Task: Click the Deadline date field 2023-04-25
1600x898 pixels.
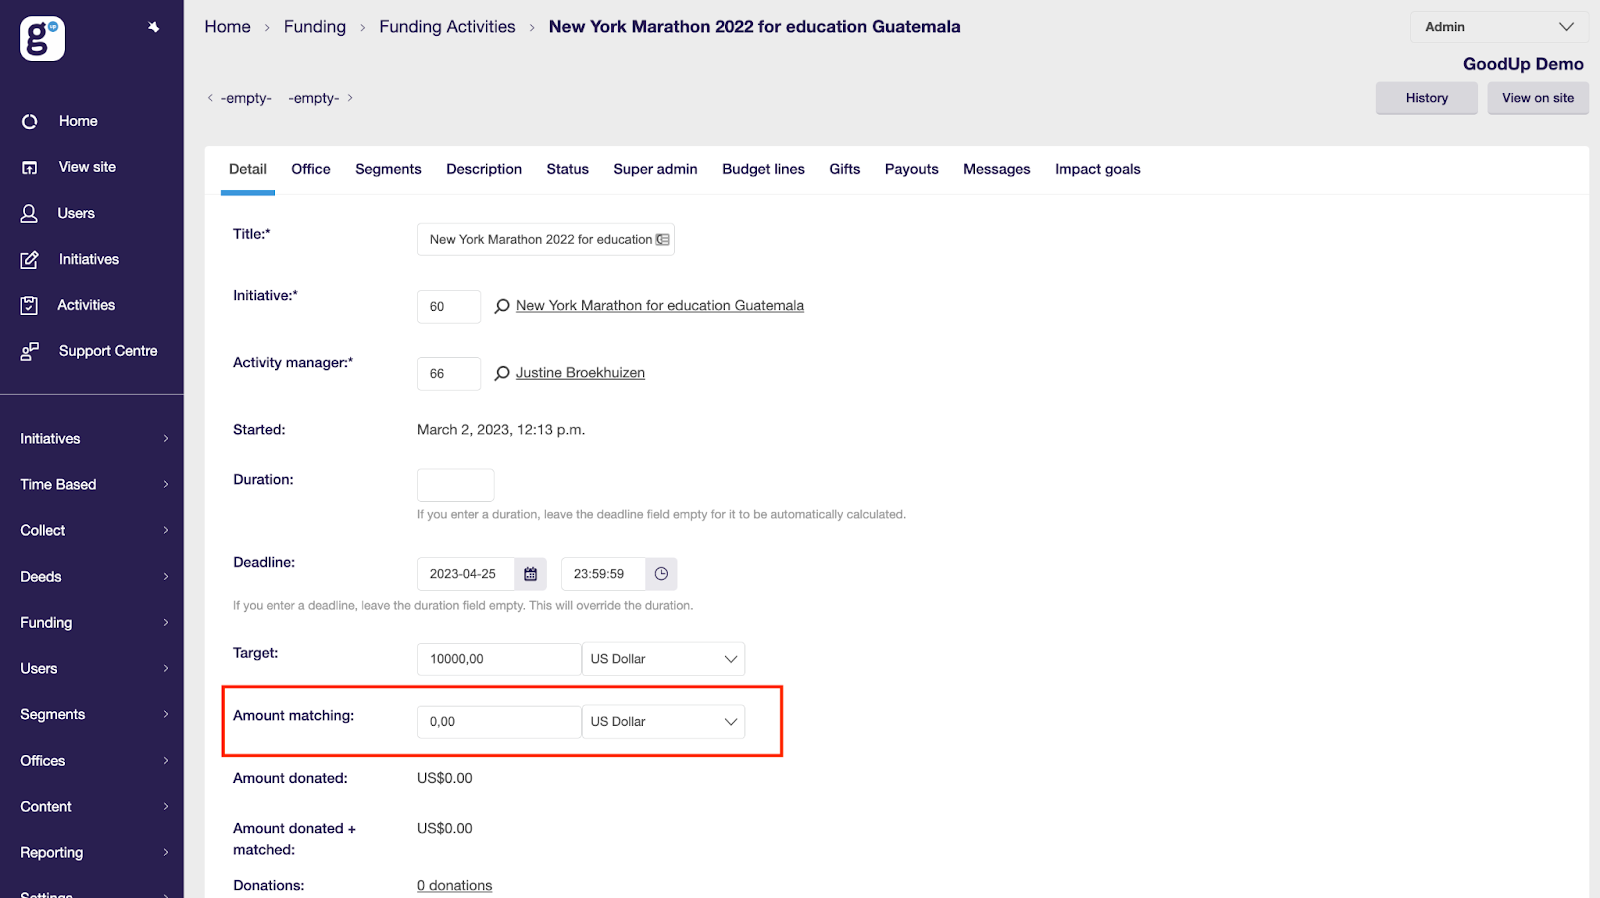Action: click(x=466, y=574)
